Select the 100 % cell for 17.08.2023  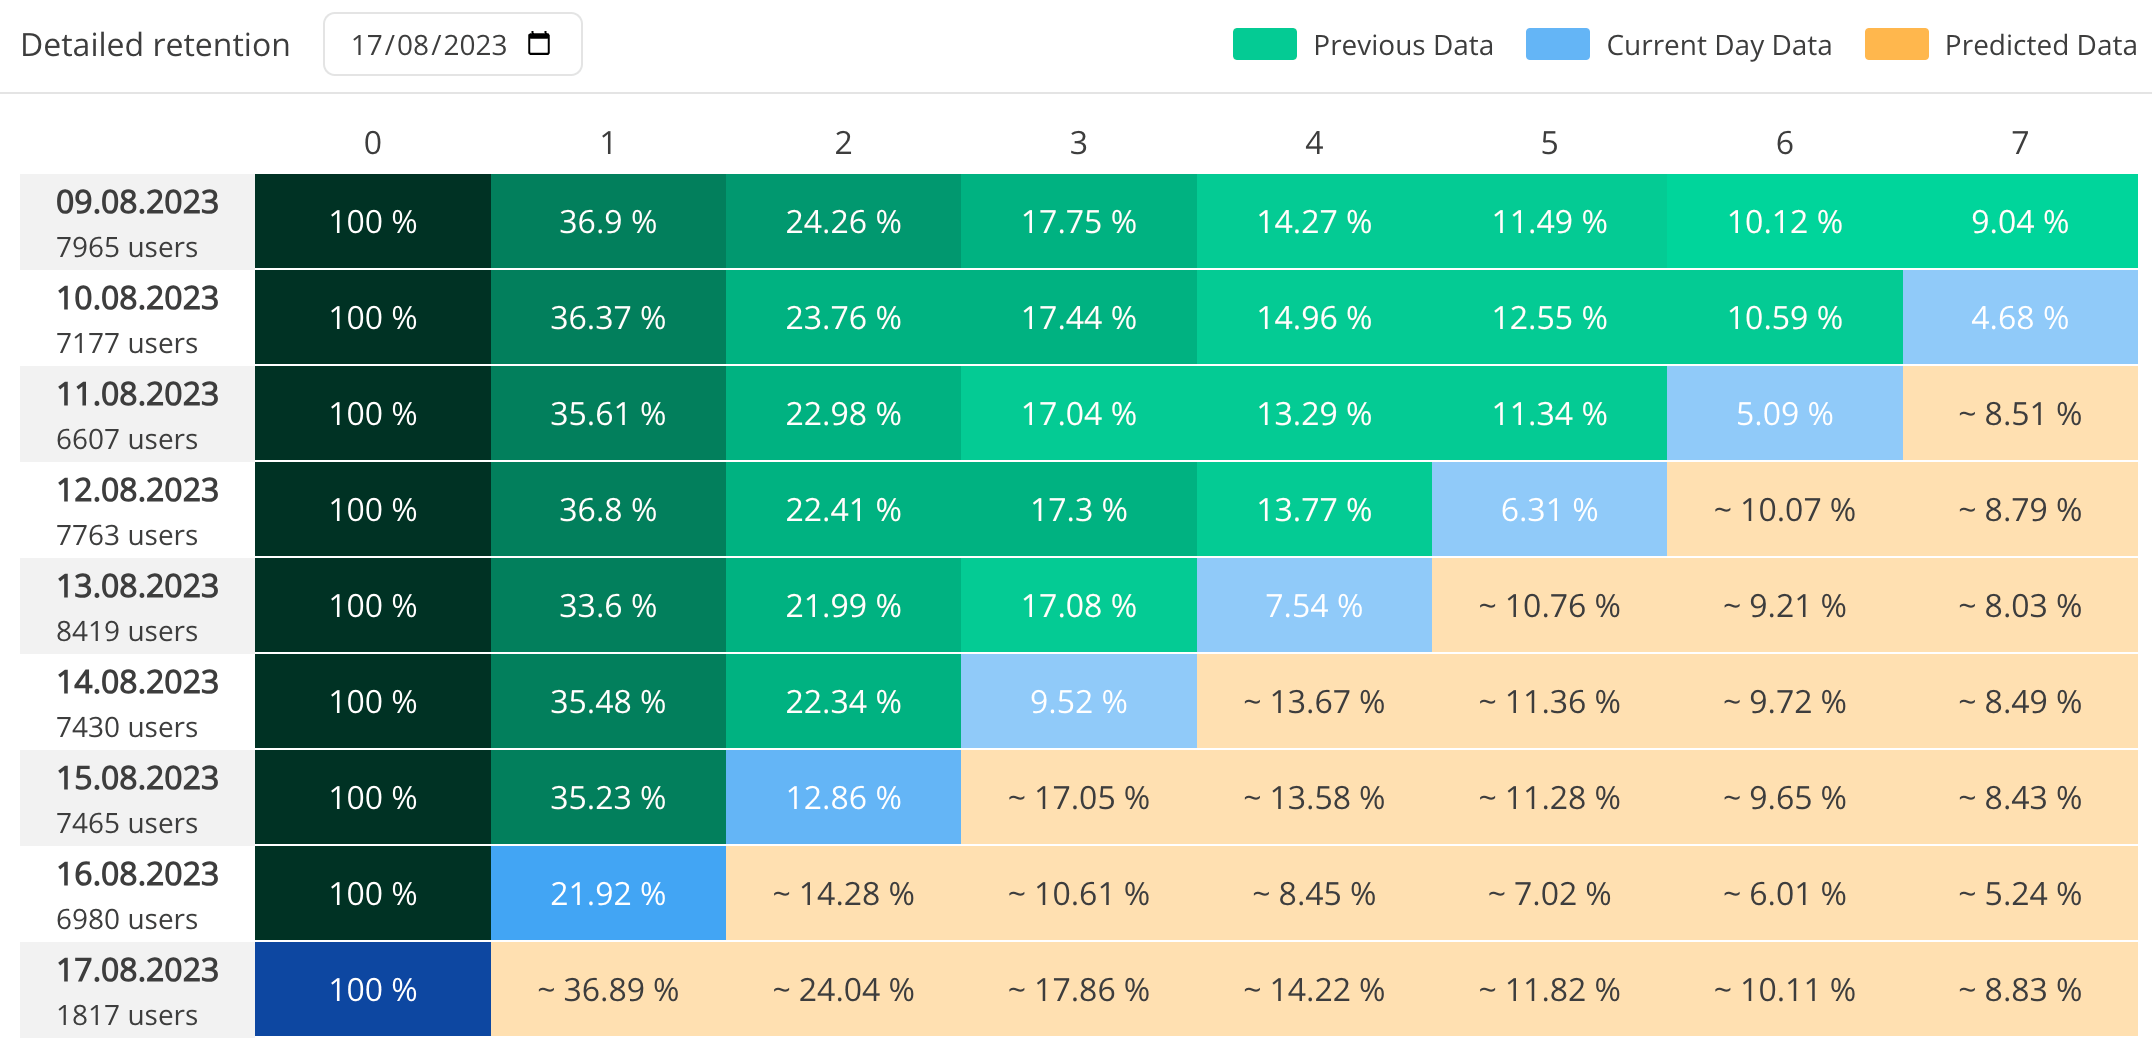[372, 989]
